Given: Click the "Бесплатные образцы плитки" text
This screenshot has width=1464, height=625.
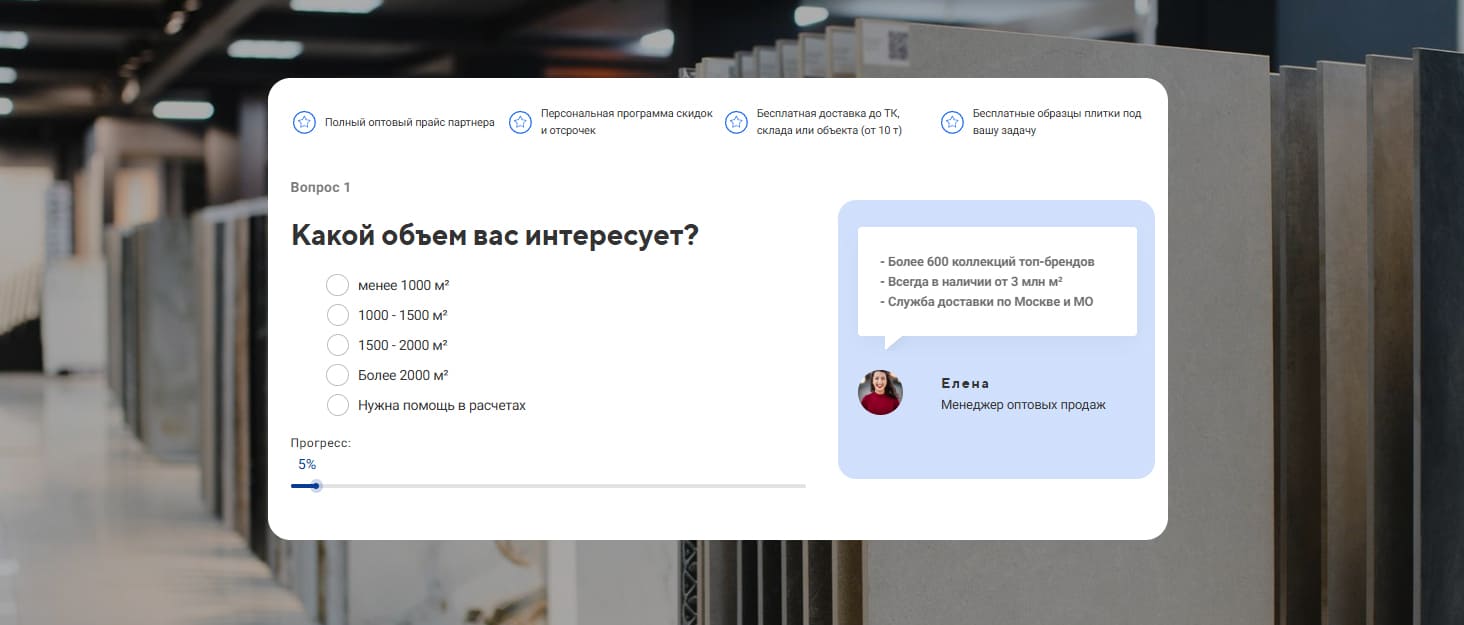Looking at the screenshot, I should pos(1046,114).
